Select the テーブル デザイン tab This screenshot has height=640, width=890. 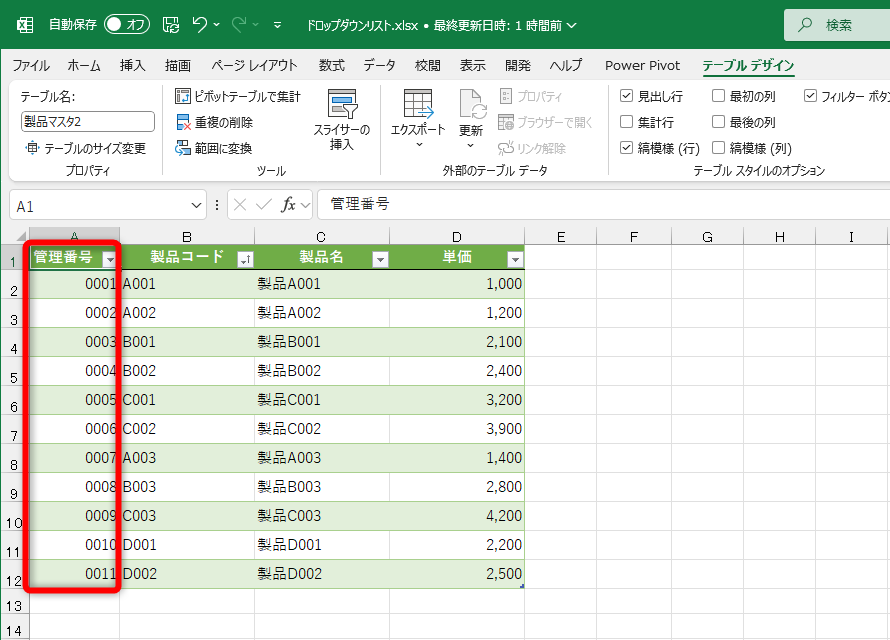click(748, 65)
